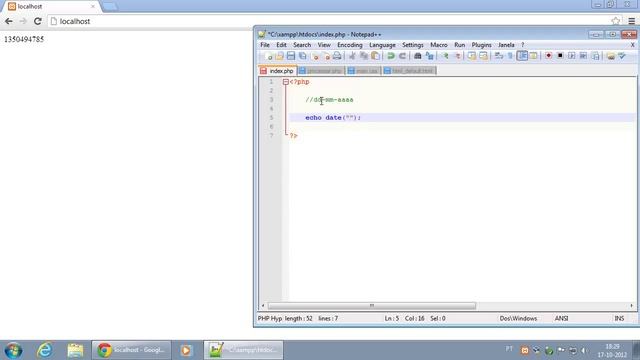Click the volume icon in system tray

click(x=584, y=351)
